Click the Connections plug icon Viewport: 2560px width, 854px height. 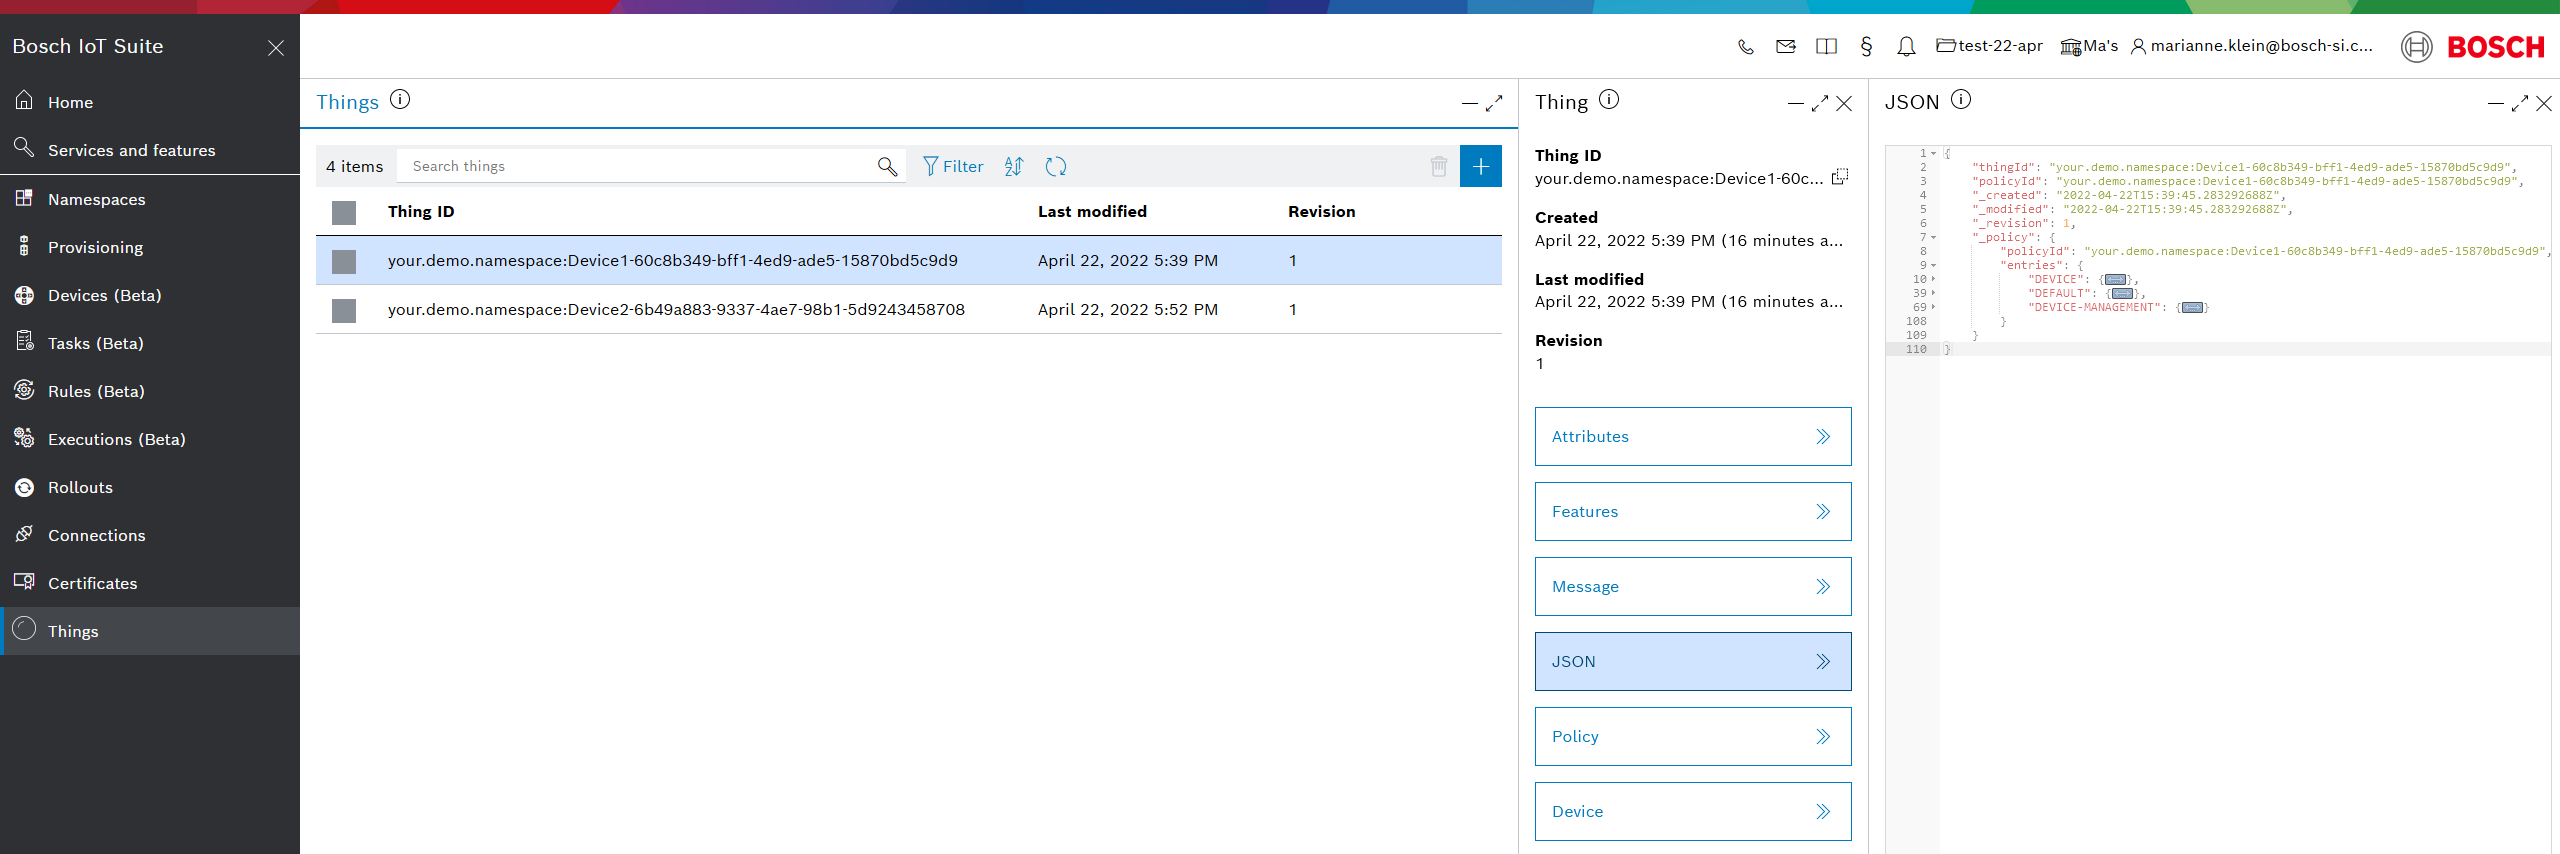[24, 533]
